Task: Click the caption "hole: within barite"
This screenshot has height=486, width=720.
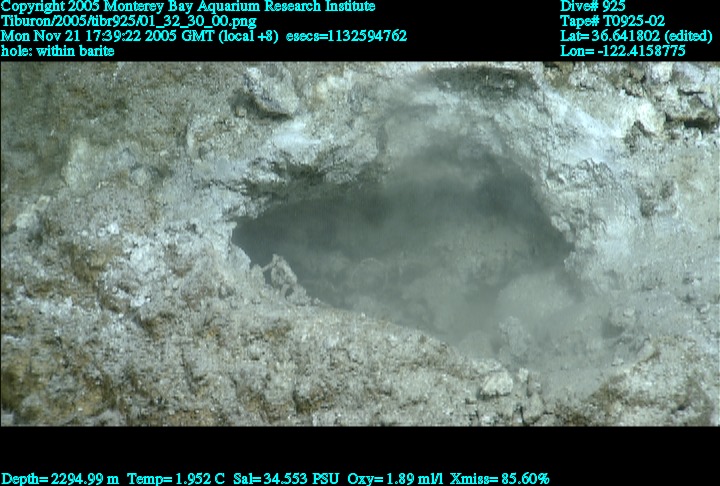Action: (57, 51)
